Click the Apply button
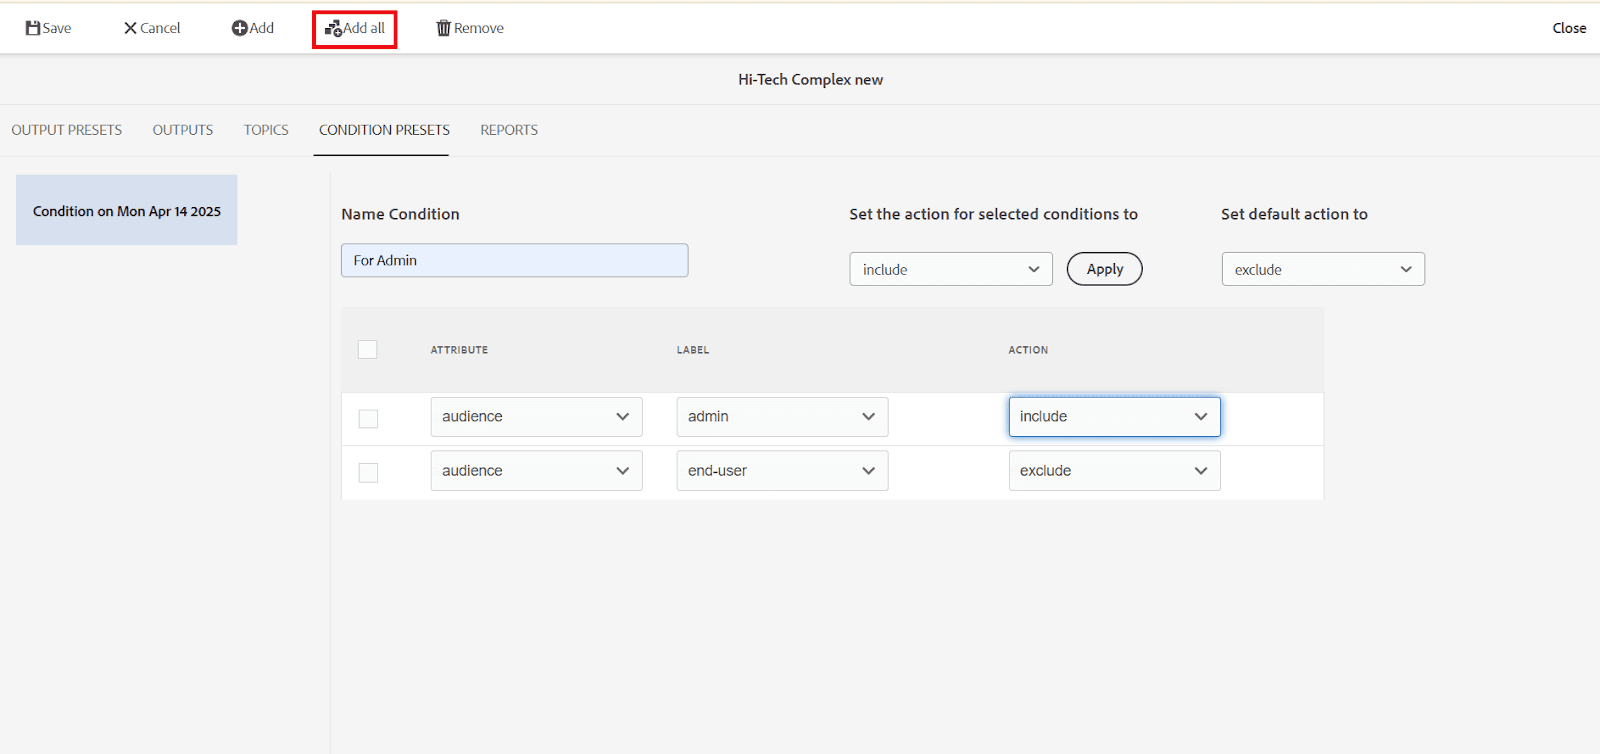The image size is (1600, 754). pyautogui.click(x=1104, y=269)
